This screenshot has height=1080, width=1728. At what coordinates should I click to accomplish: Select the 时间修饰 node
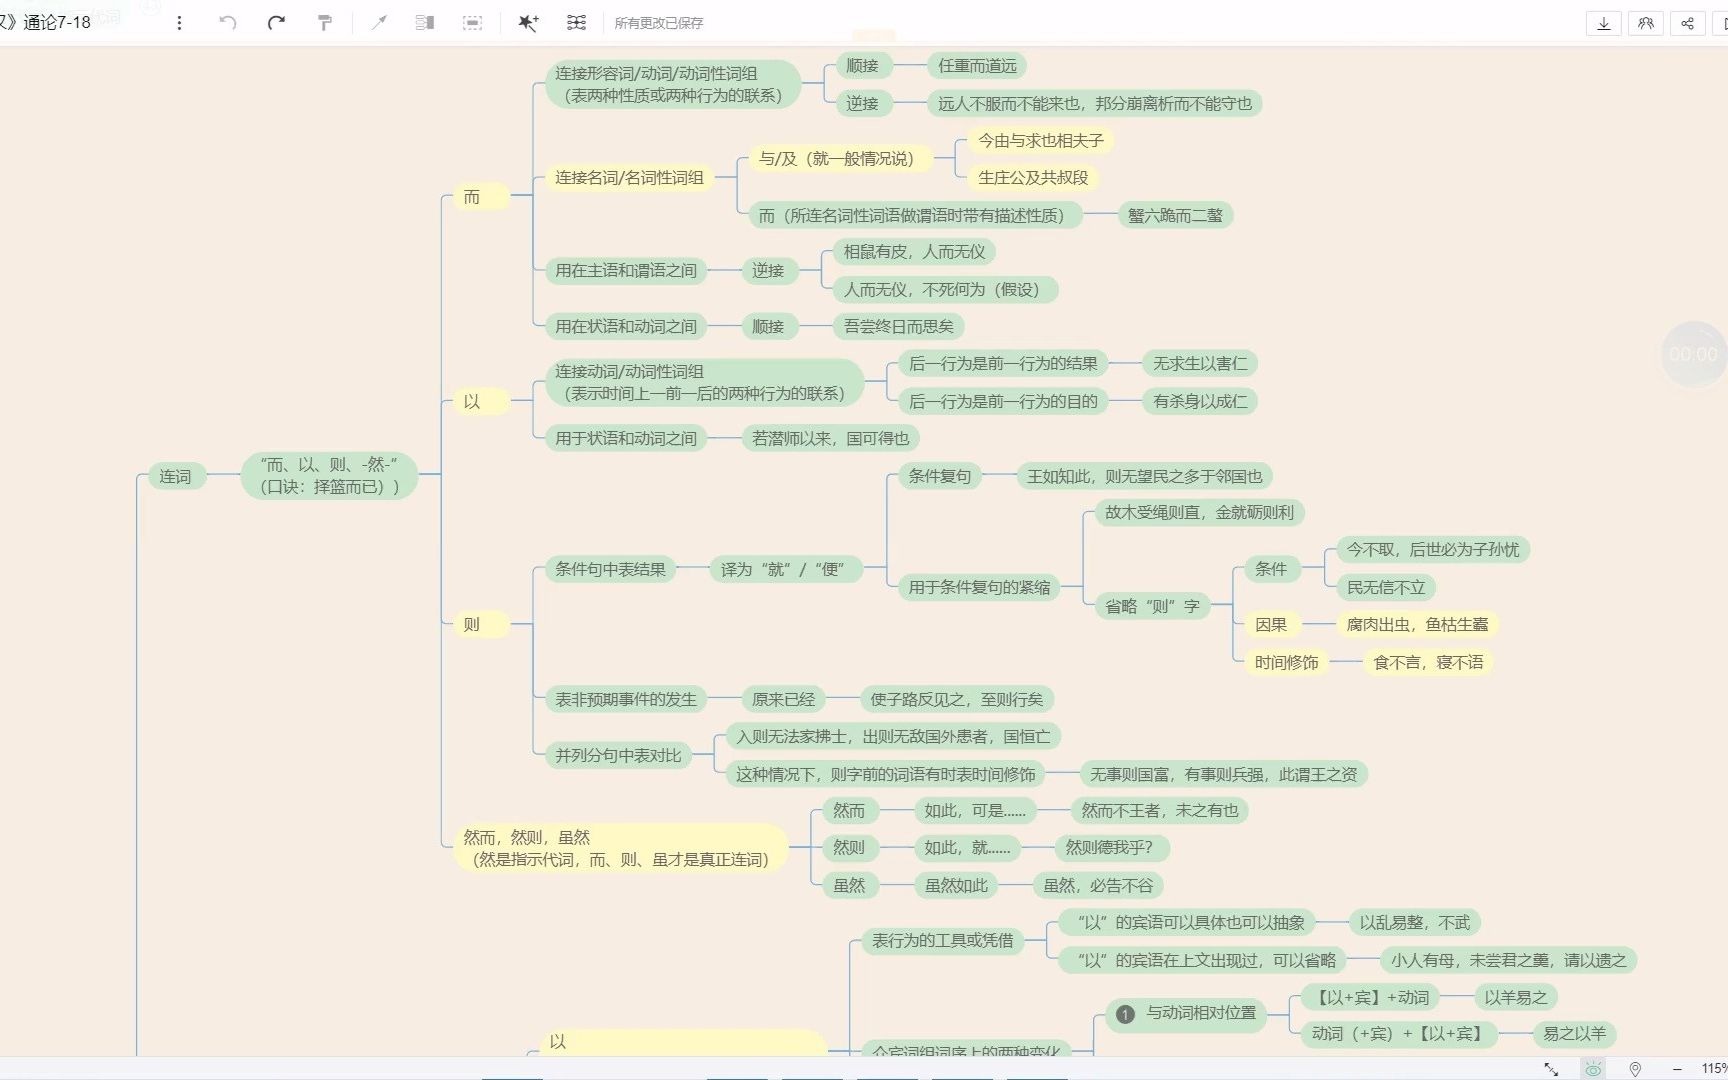click(1286, 662)
